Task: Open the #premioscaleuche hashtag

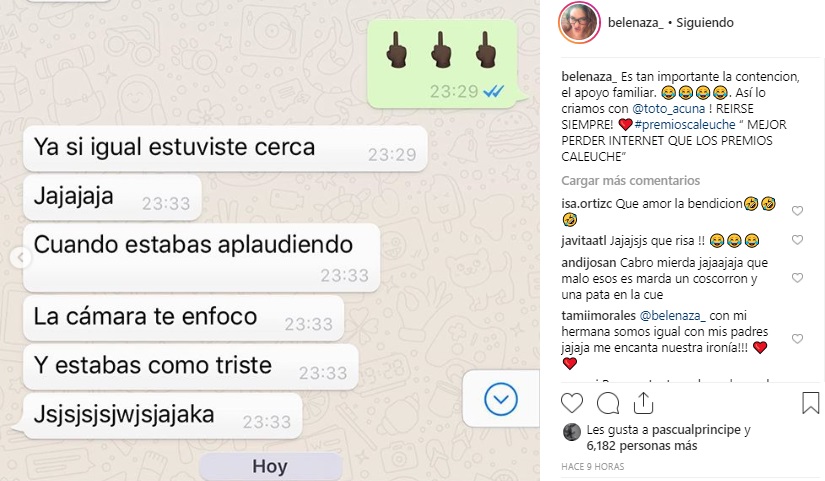Action: pyautogui.click(x=685, y=125)
